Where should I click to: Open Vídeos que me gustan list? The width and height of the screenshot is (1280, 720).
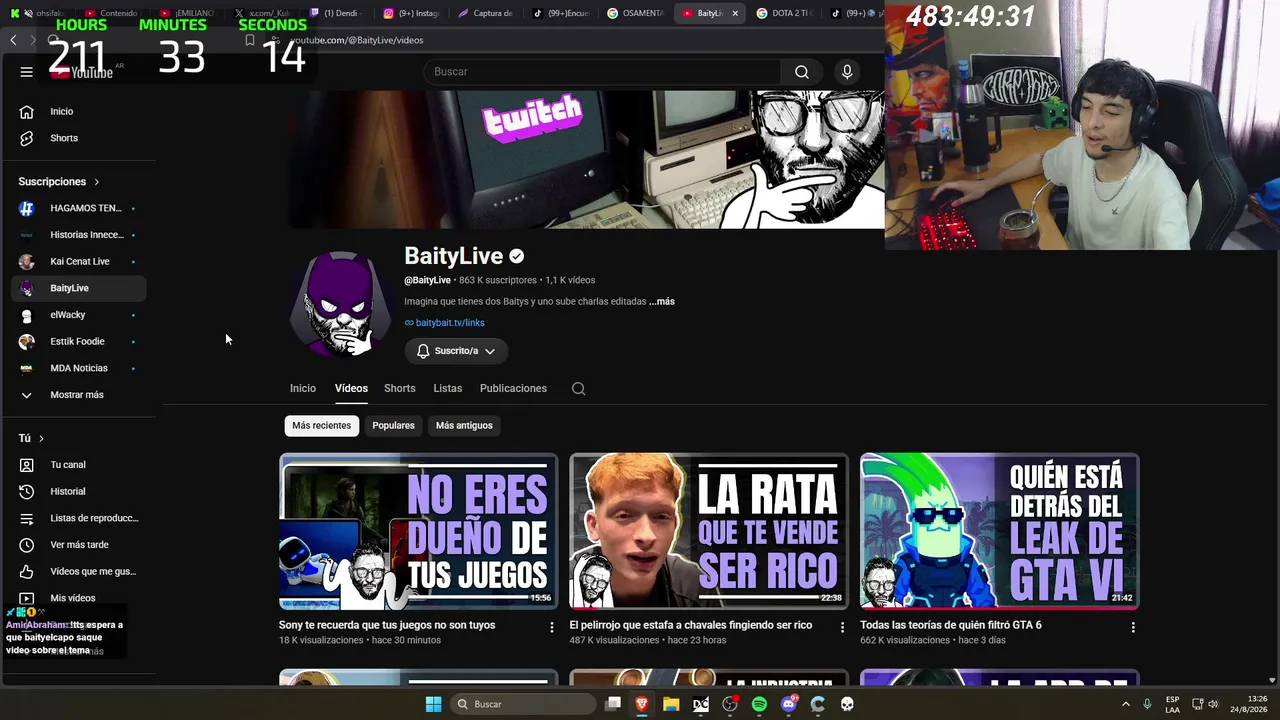[x=80, y=572]
